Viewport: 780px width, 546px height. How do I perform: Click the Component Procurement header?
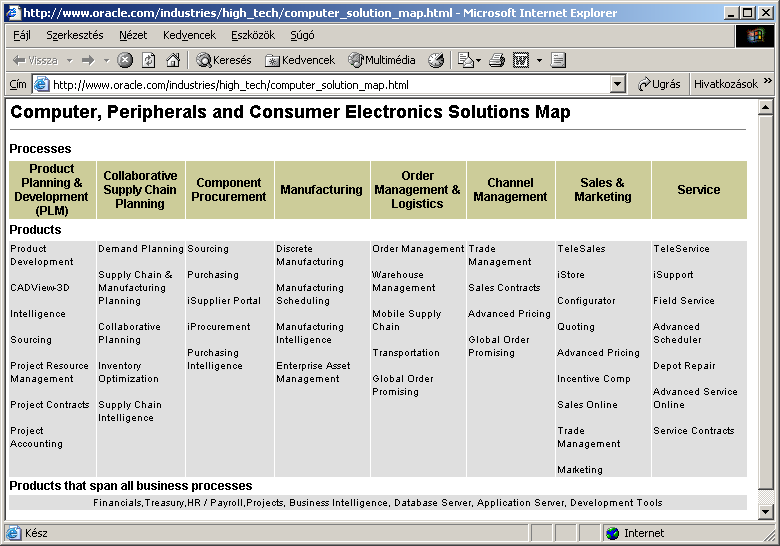(x=229, y=189)
